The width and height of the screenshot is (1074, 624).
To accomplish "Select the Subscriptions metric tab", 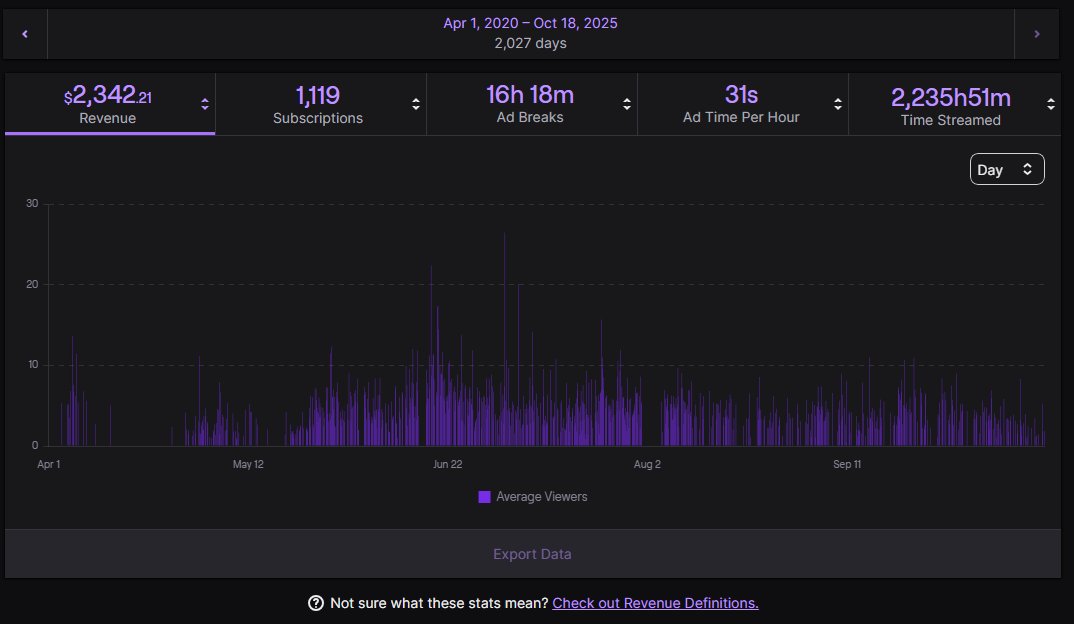I will (x=318, y=103).
